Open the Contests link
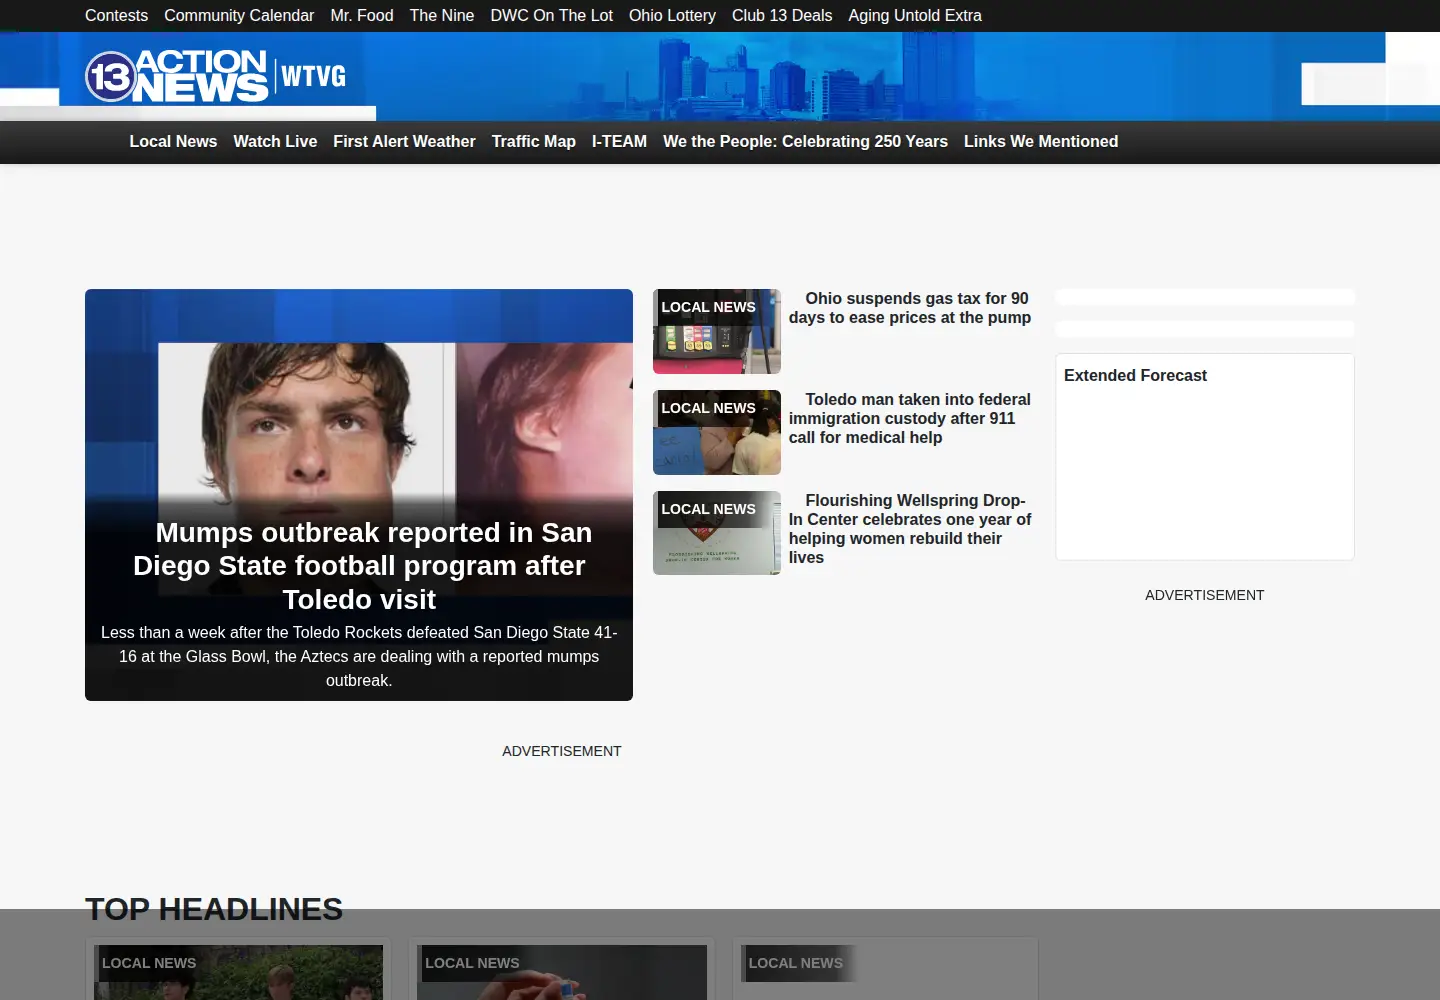 tap(116, 16)
